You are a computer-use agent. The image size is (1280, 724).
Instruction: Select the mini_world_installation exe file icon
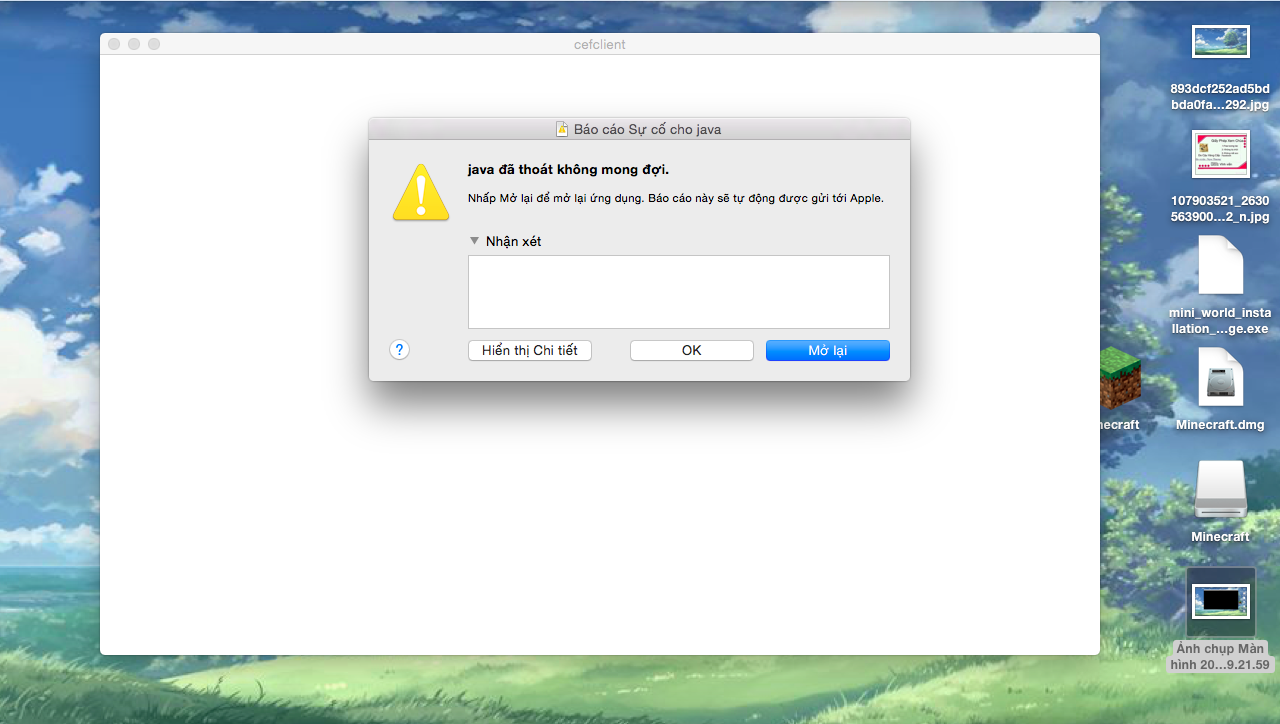[1221, 265]
